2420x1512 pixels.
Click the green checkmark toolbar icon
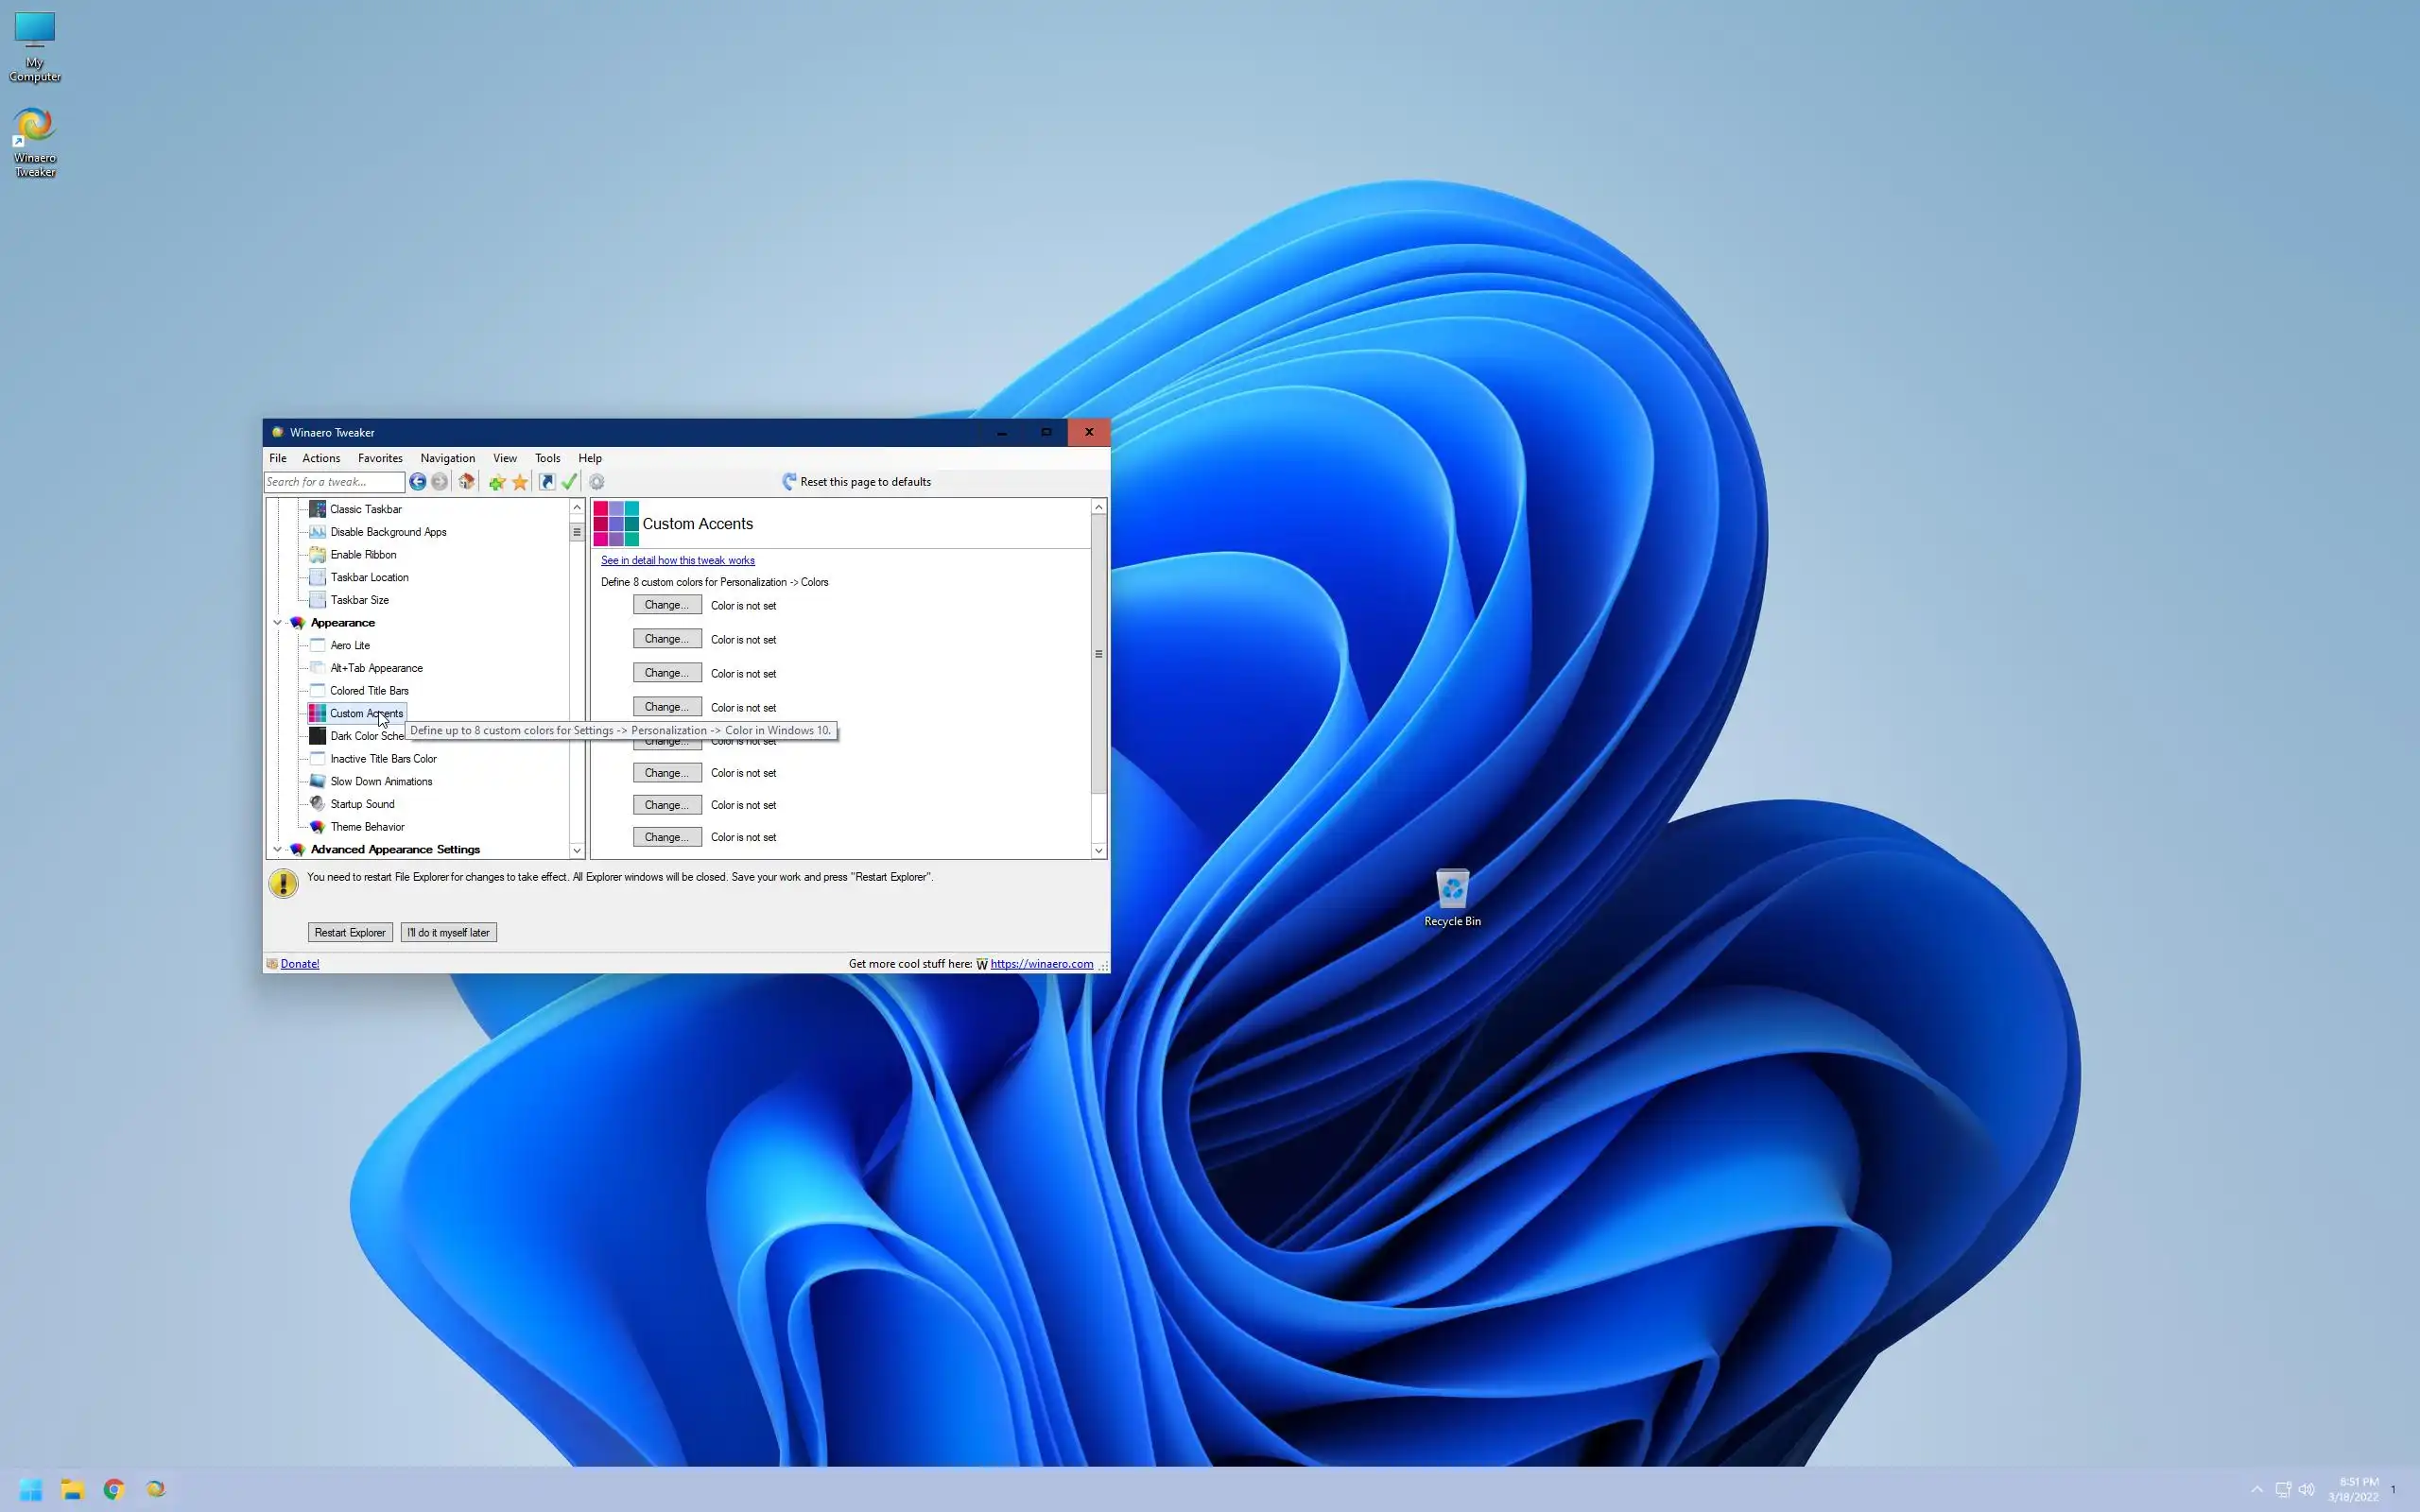click(x=570, y=482)
